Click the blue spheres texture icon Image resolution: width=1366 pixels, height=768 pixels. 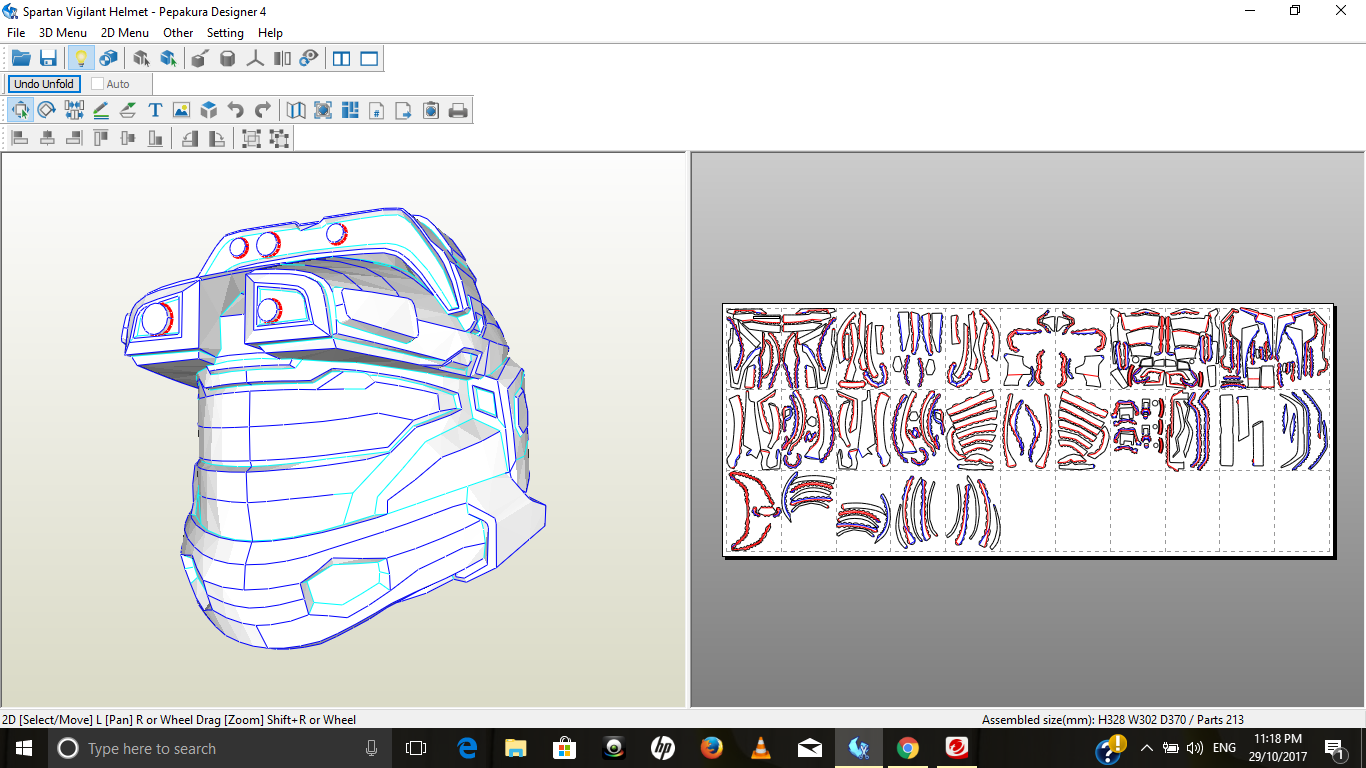(108, 59)
